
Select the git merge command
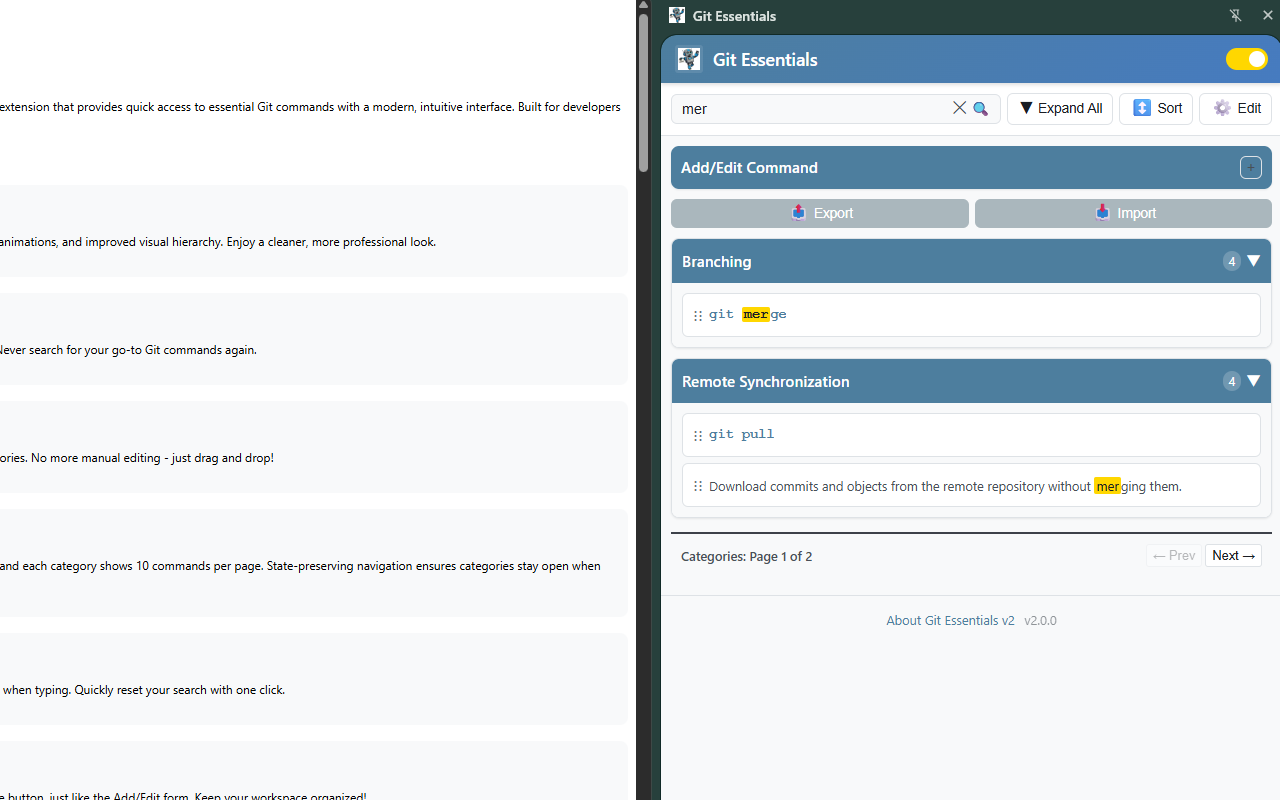pyautogui.click(x=748, y=314)
